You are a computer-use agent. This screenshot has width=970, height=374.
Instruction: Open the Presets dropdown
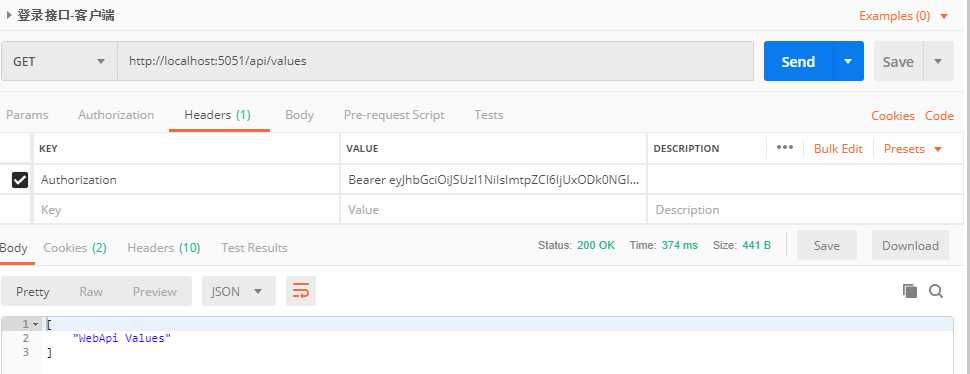pyautogui.click(x=912, y=148)
